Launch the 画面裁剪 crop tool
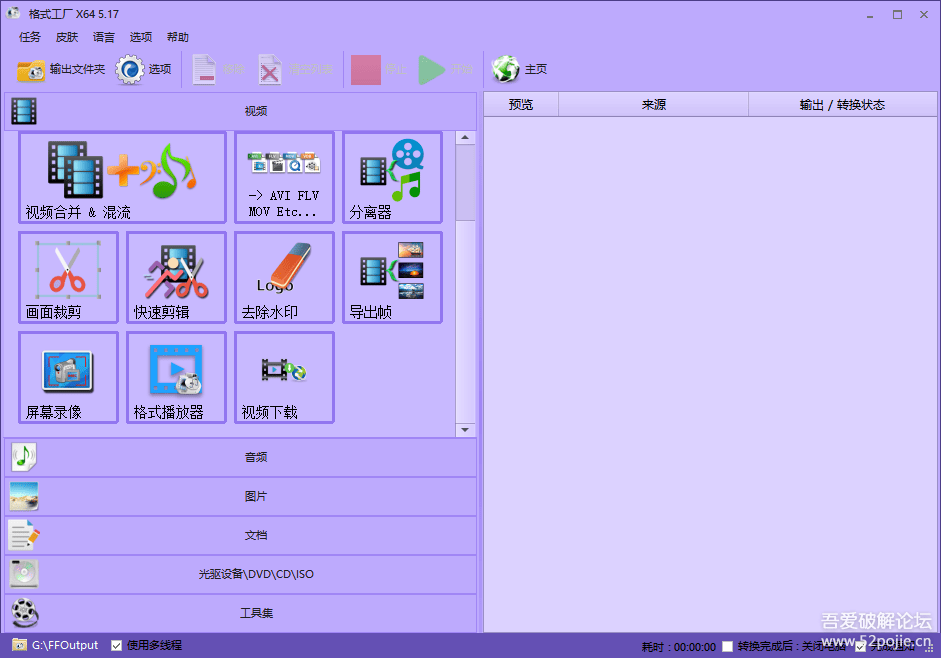Screen dimensions: 941x658 click(68, 277)
